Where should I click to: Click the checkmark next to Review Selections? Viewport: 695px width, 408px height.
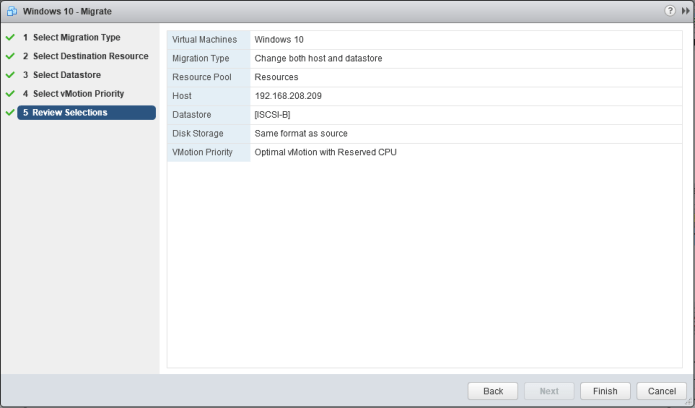click(x=10, y=113)
